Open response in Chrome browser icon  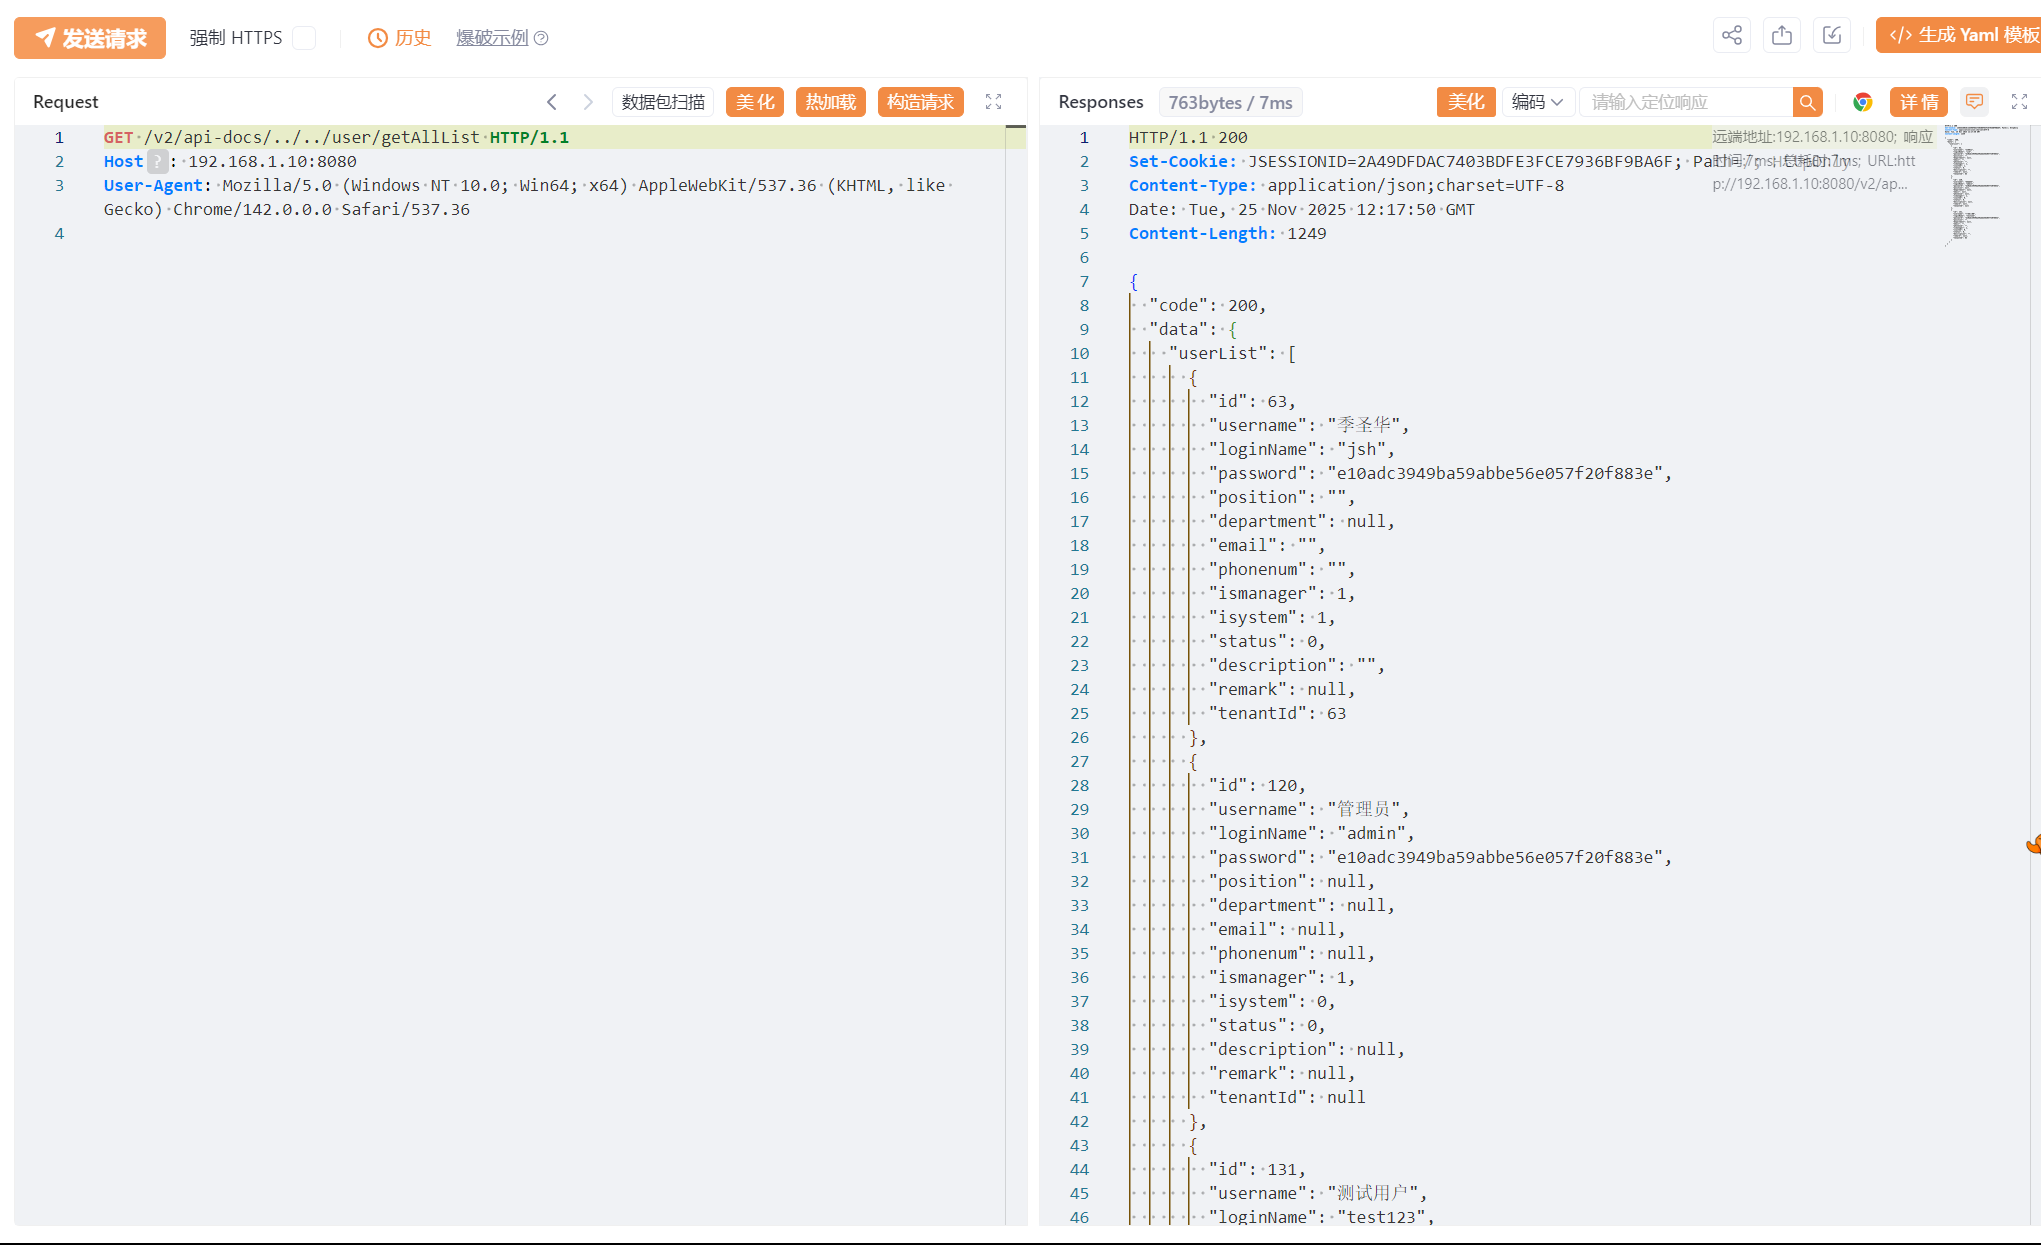[x=1862, y=102]
